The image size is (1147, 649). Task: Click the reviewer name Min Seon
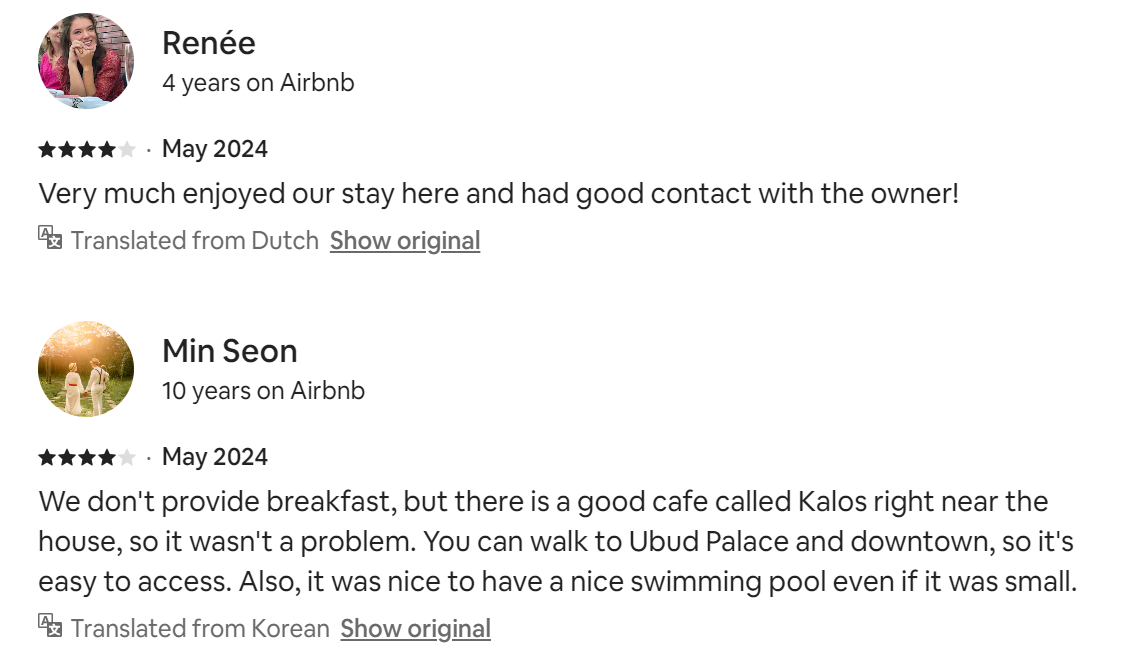tap(230, 351)
